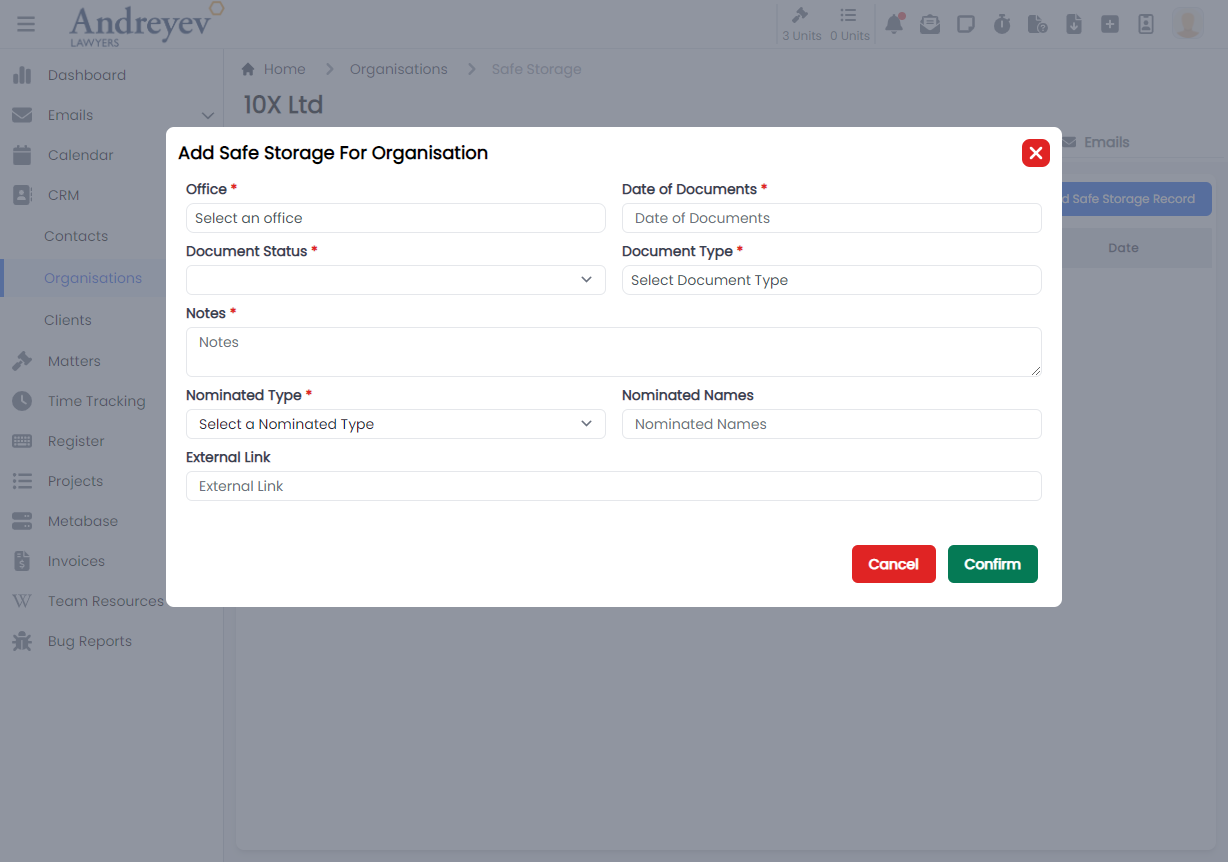The height and width of the screenshot is (862, 1228).
Task: Click the open envelope mail icon
Action: pos(930,25)
